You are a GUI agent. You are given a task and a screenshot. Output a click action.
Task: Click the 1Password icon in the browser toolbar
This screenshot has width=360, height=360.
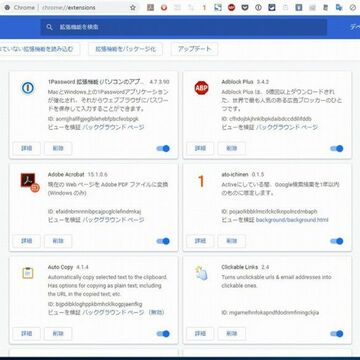258,7
